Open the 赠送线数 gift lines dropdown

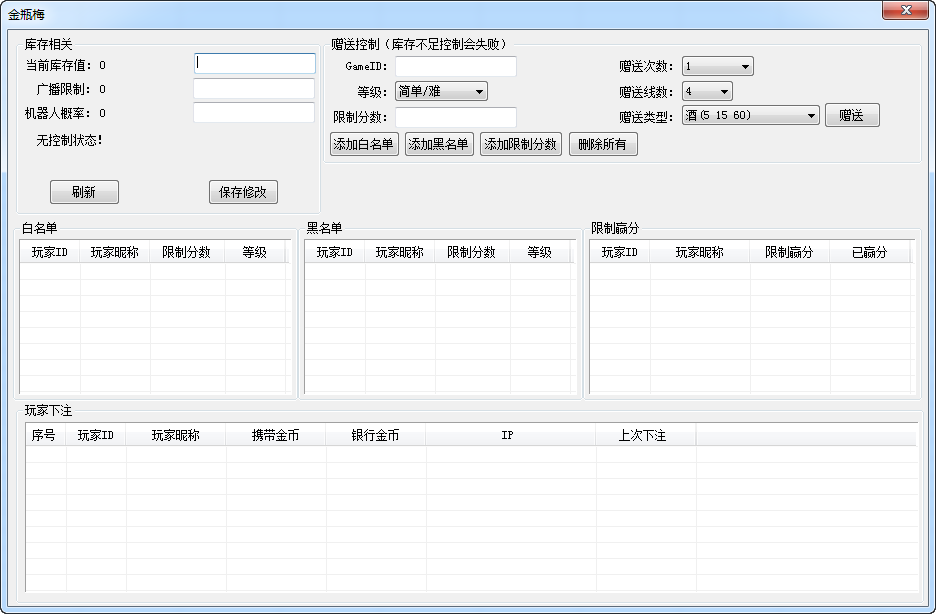click(707, 90)
